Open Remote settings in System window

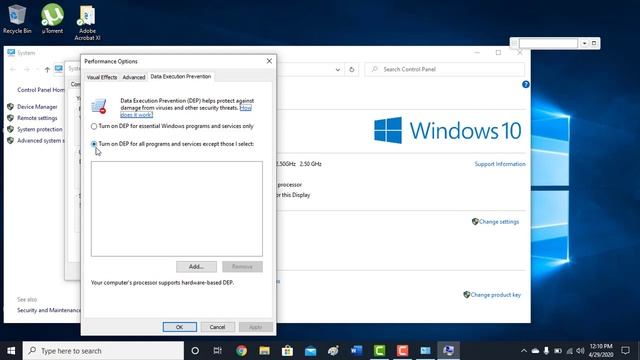point(37,118)
